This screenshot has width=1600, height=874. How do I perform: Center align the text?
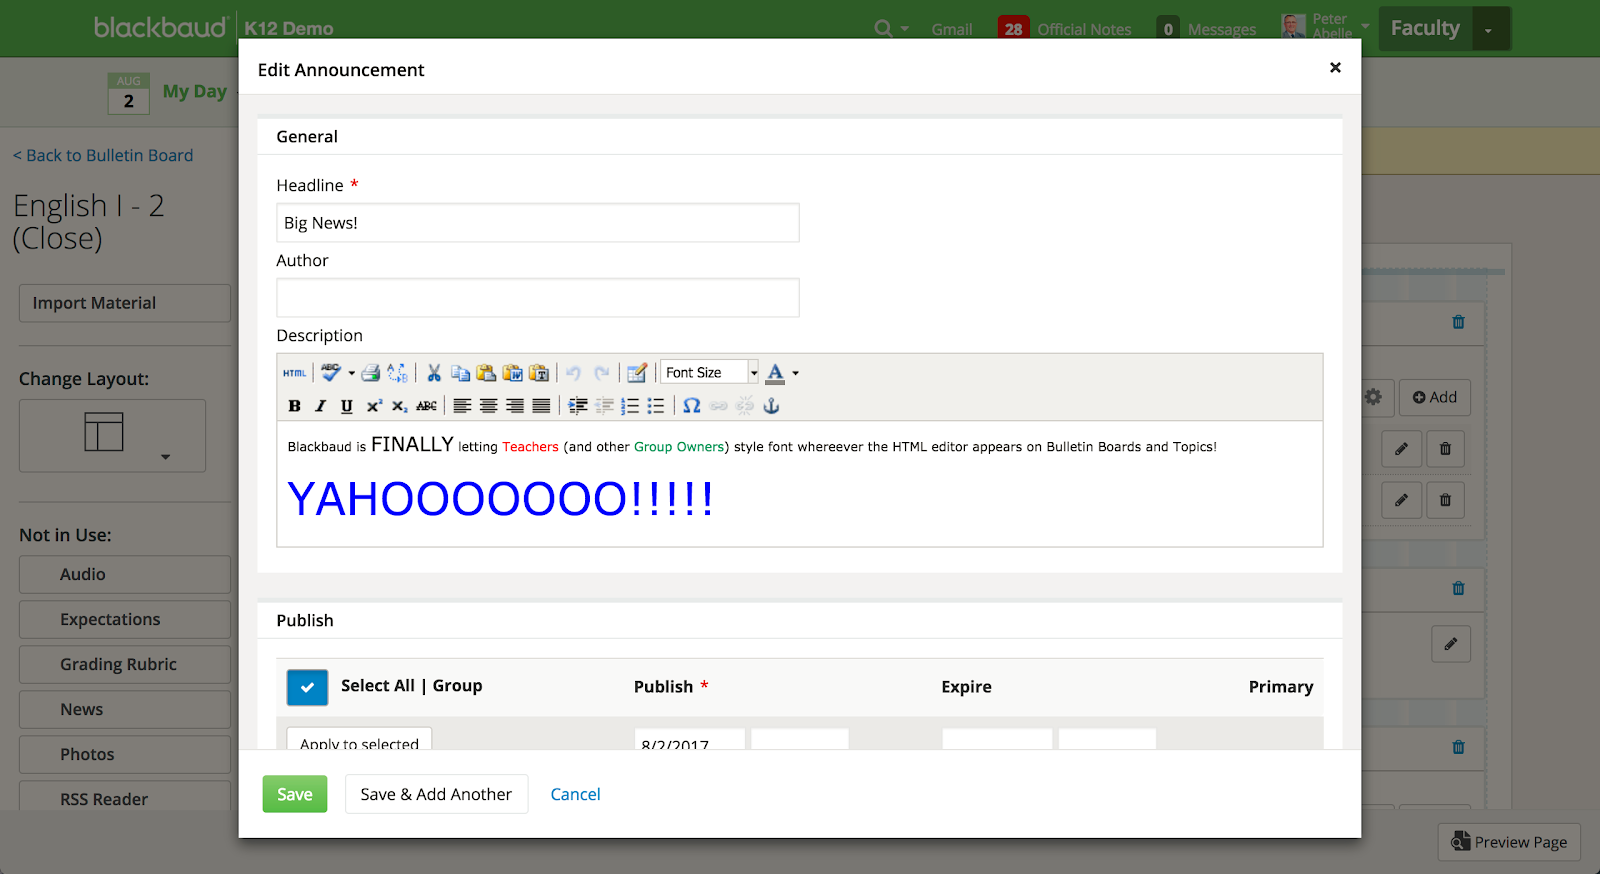tap(488, 406)
